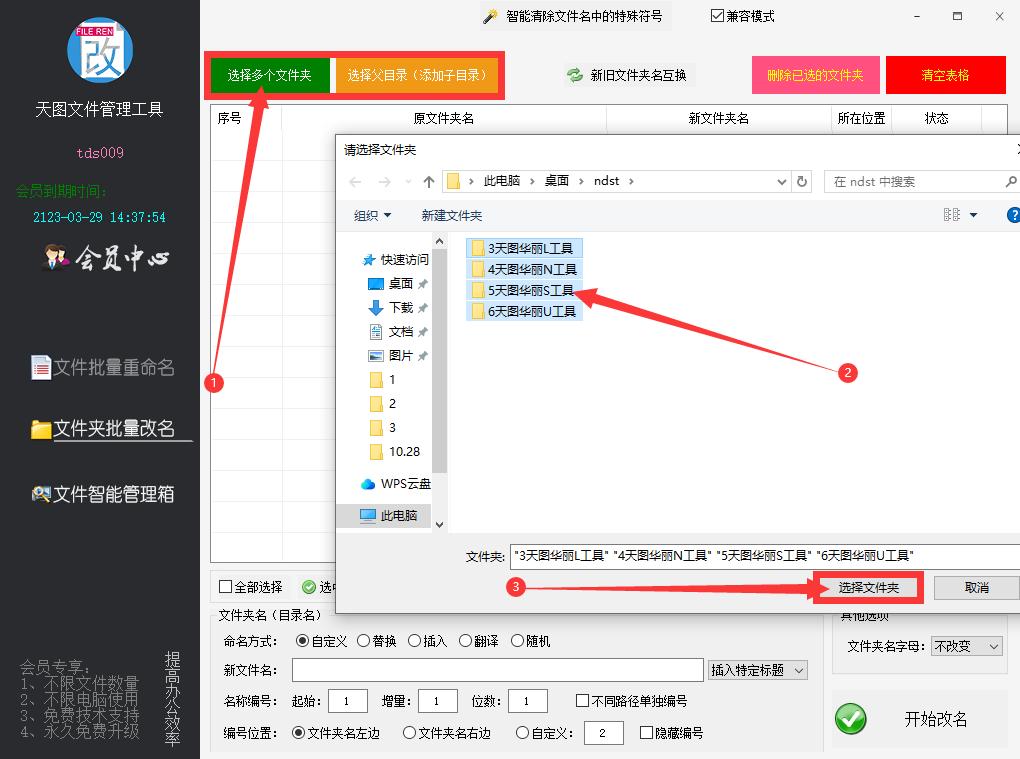Viewport: 1020px width, 759px height.
Task: Confirm with the 选择文件夹 button
Action: [x=868, y=588]
